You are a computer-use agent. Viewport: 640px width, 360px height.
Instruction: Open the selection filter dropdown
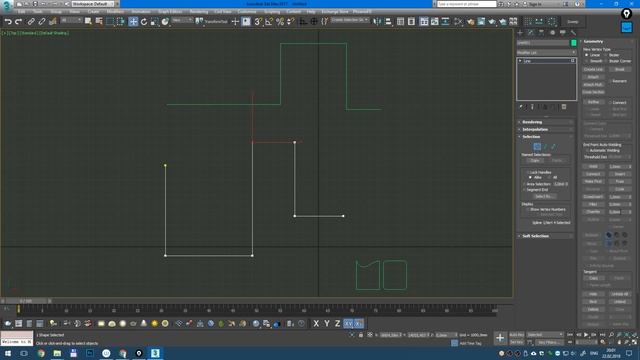[71, 20]
